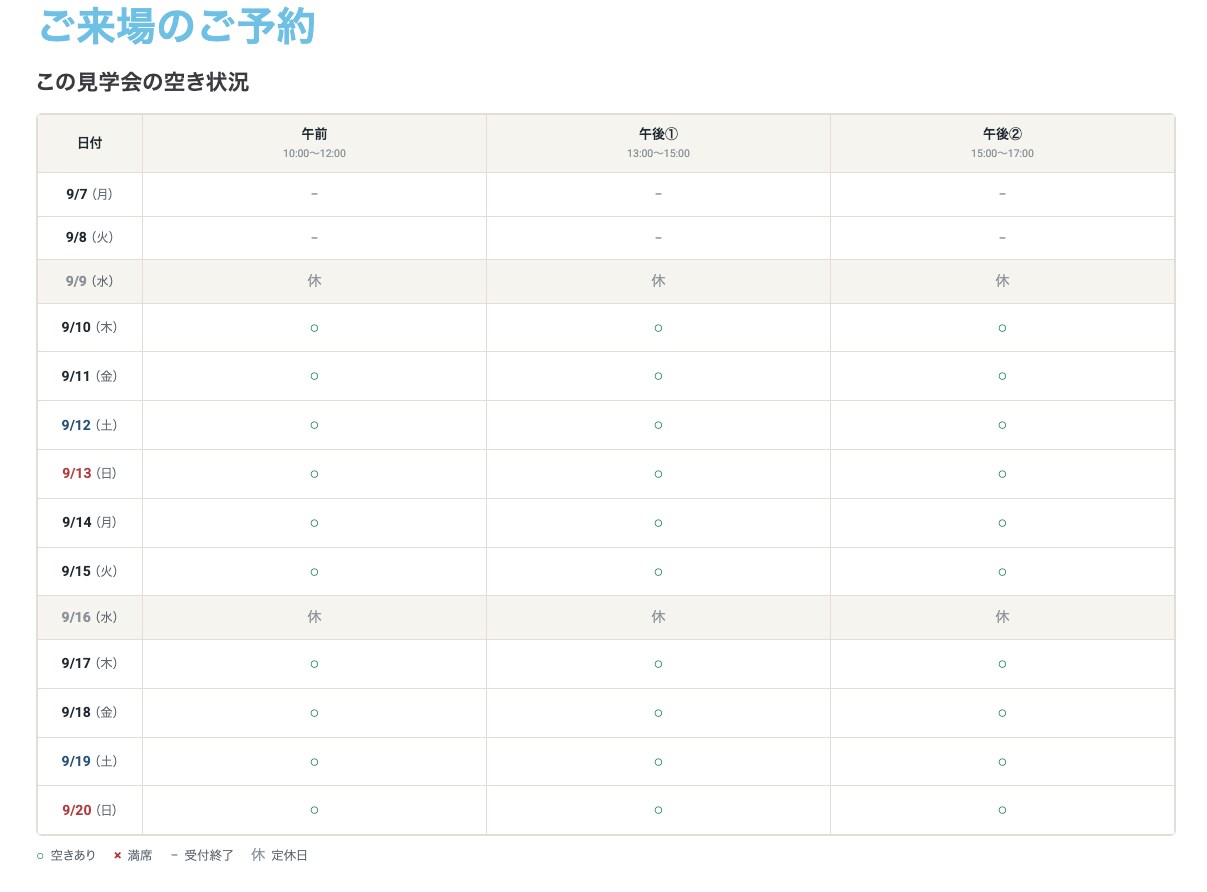Click the 9/15 (火) date cell
1207x892 pixels.
coord(90,572)
